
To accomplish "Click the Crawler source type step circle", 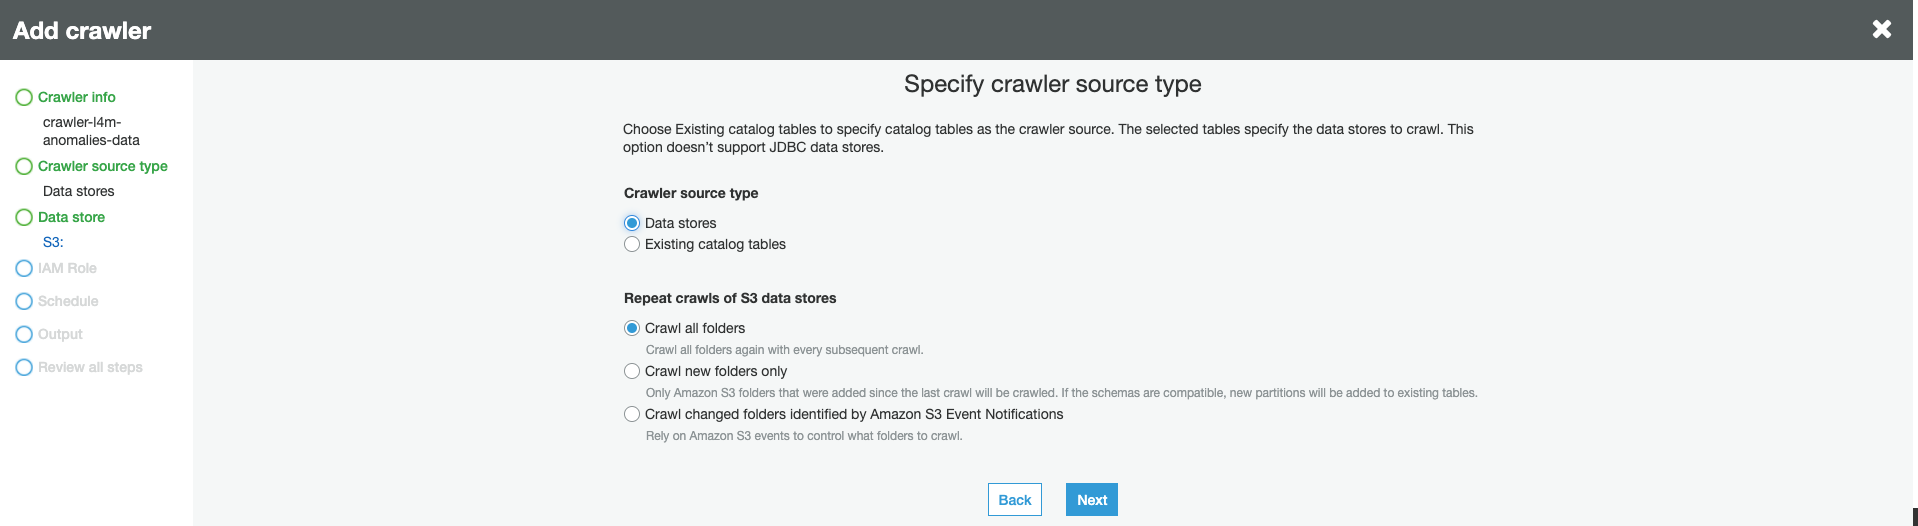I will 24,166.
